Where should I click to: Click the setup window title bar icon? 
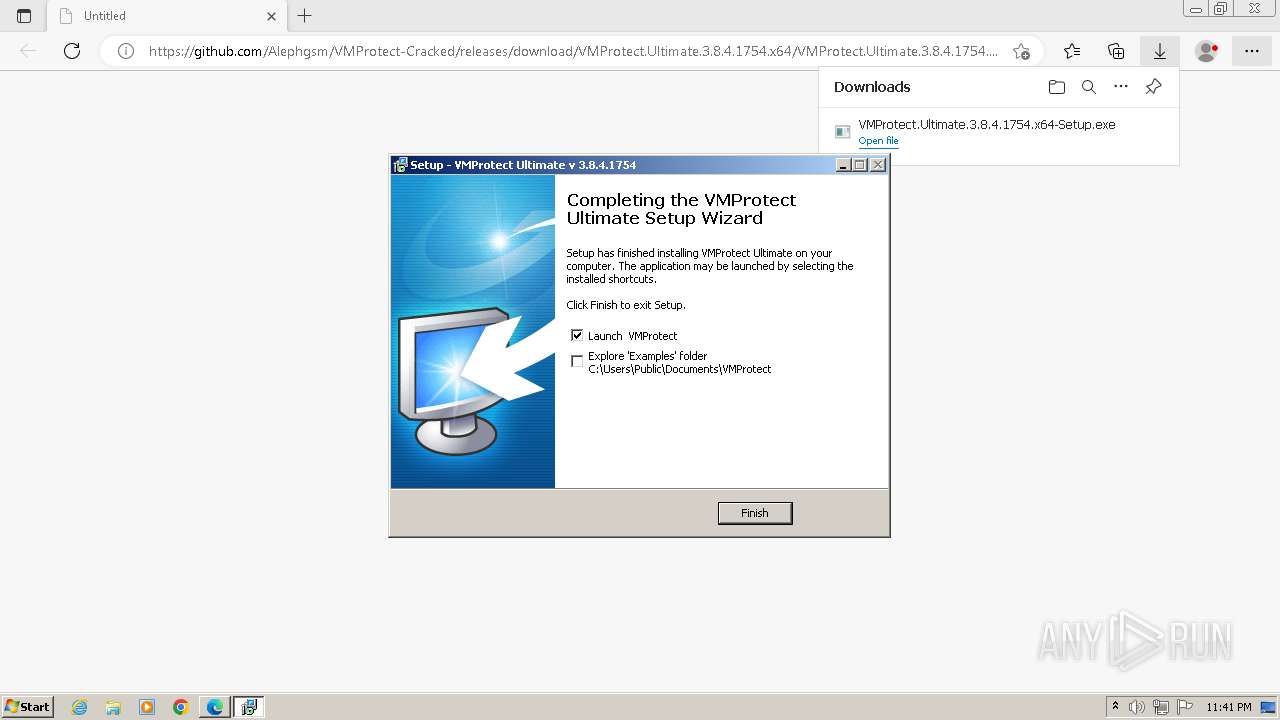click(400, 165)
